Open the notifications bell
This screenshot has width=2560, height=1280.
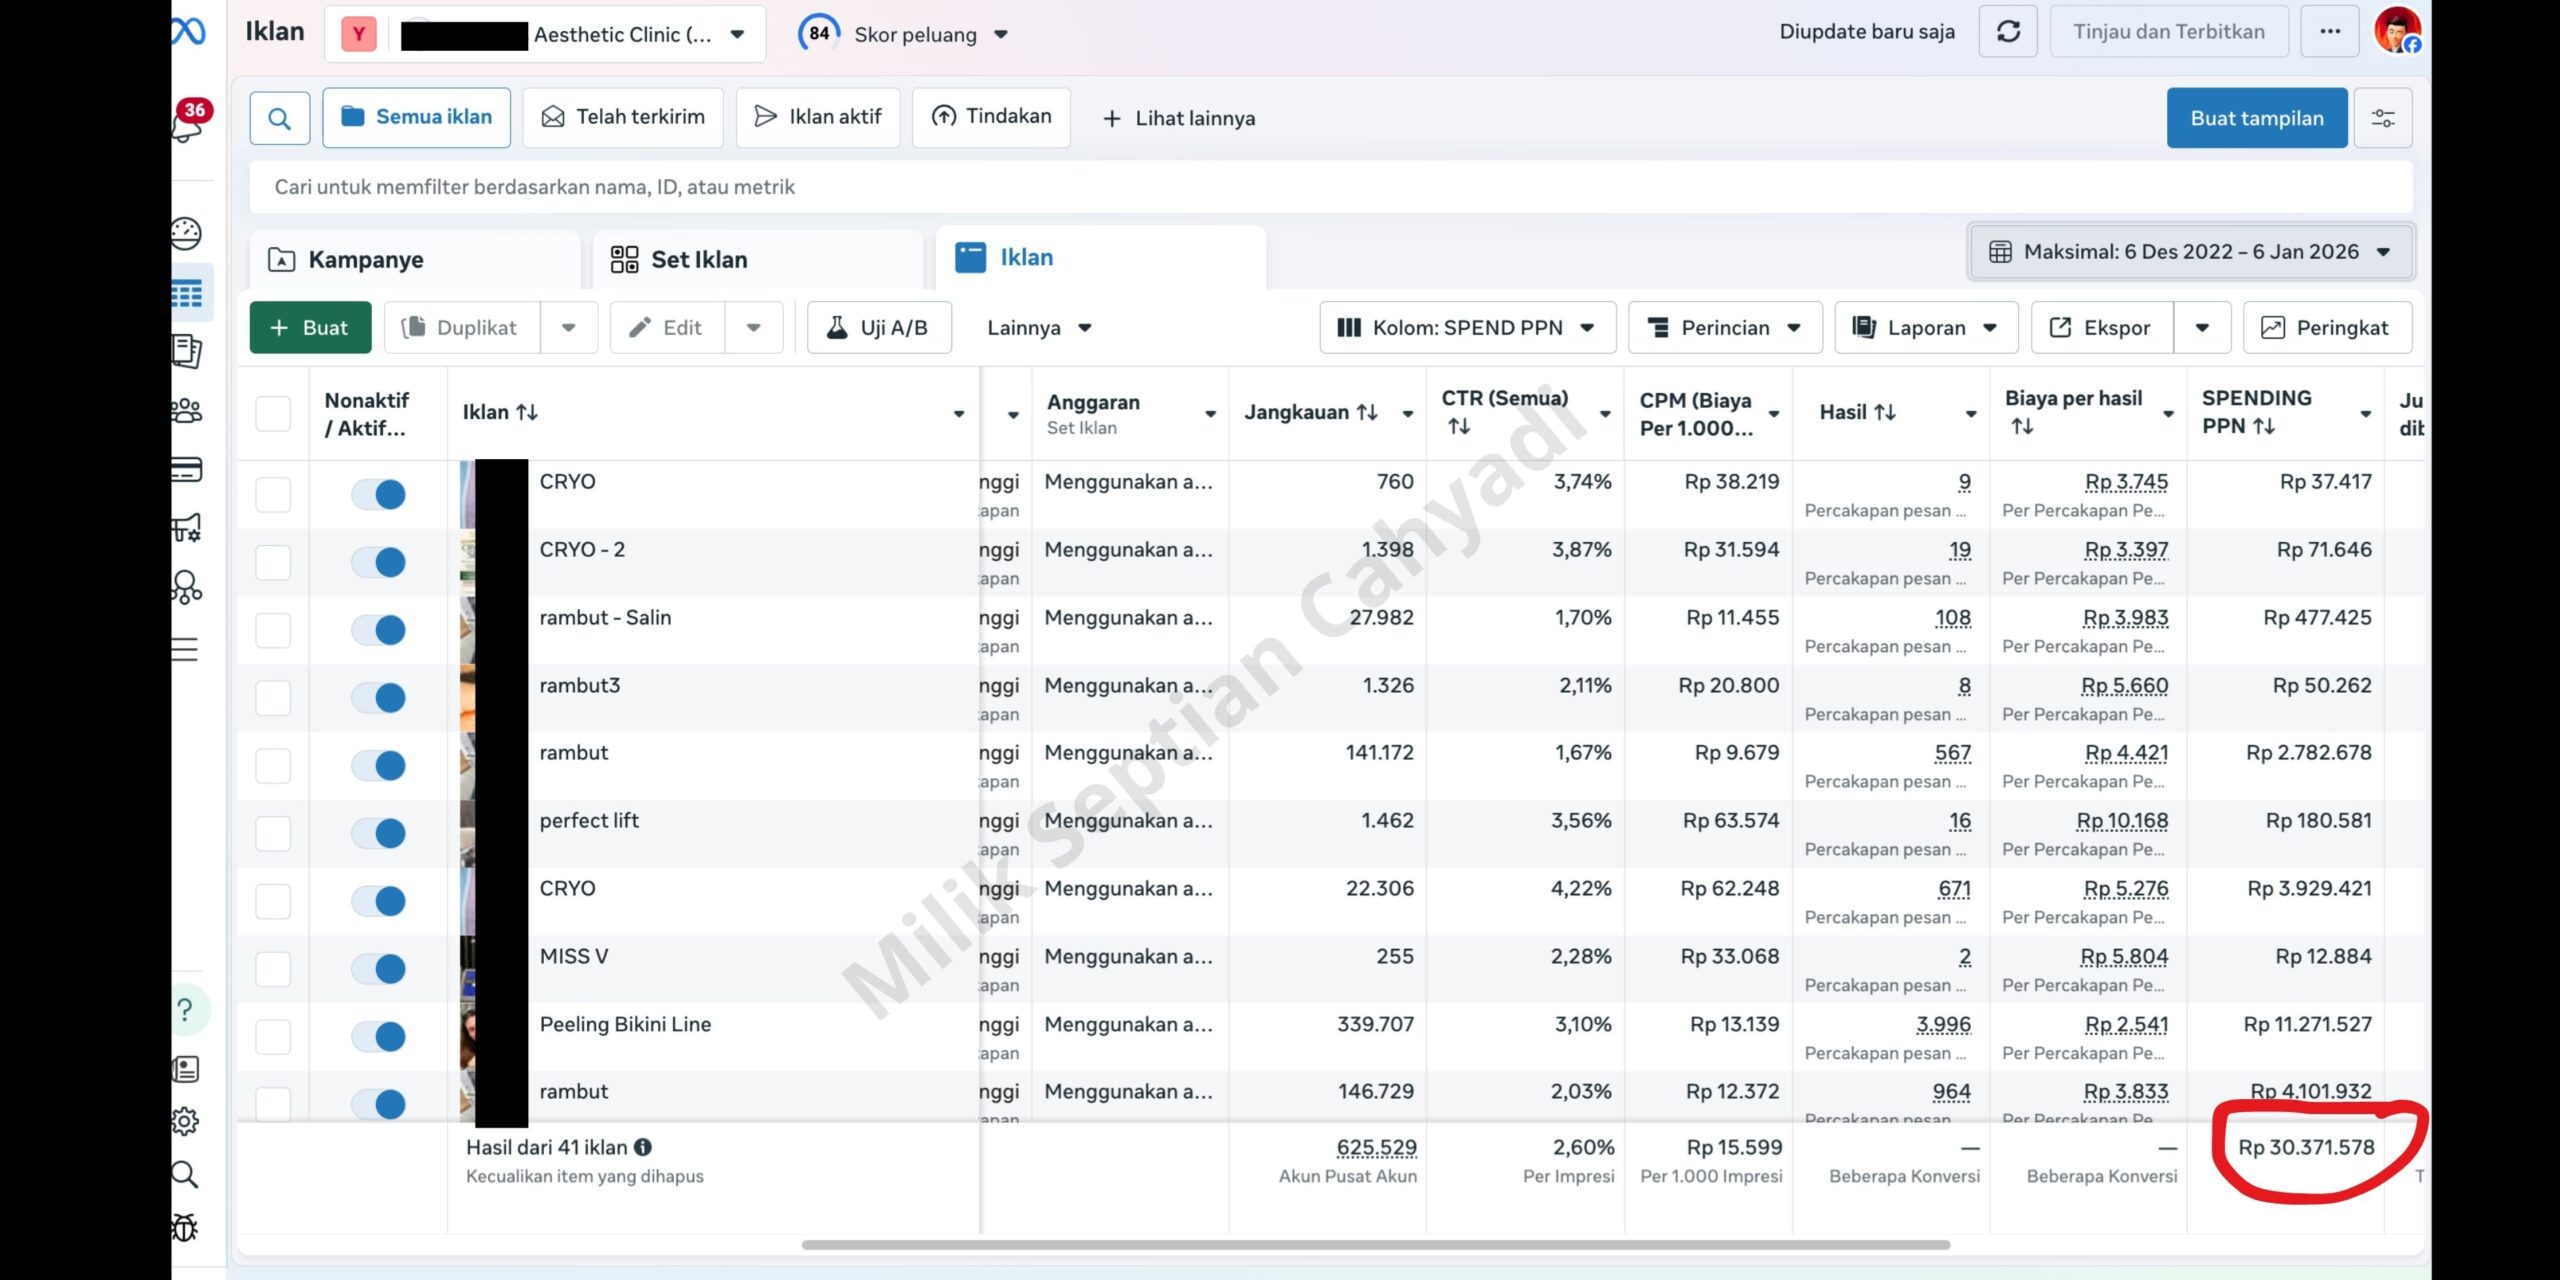[188, 126]
